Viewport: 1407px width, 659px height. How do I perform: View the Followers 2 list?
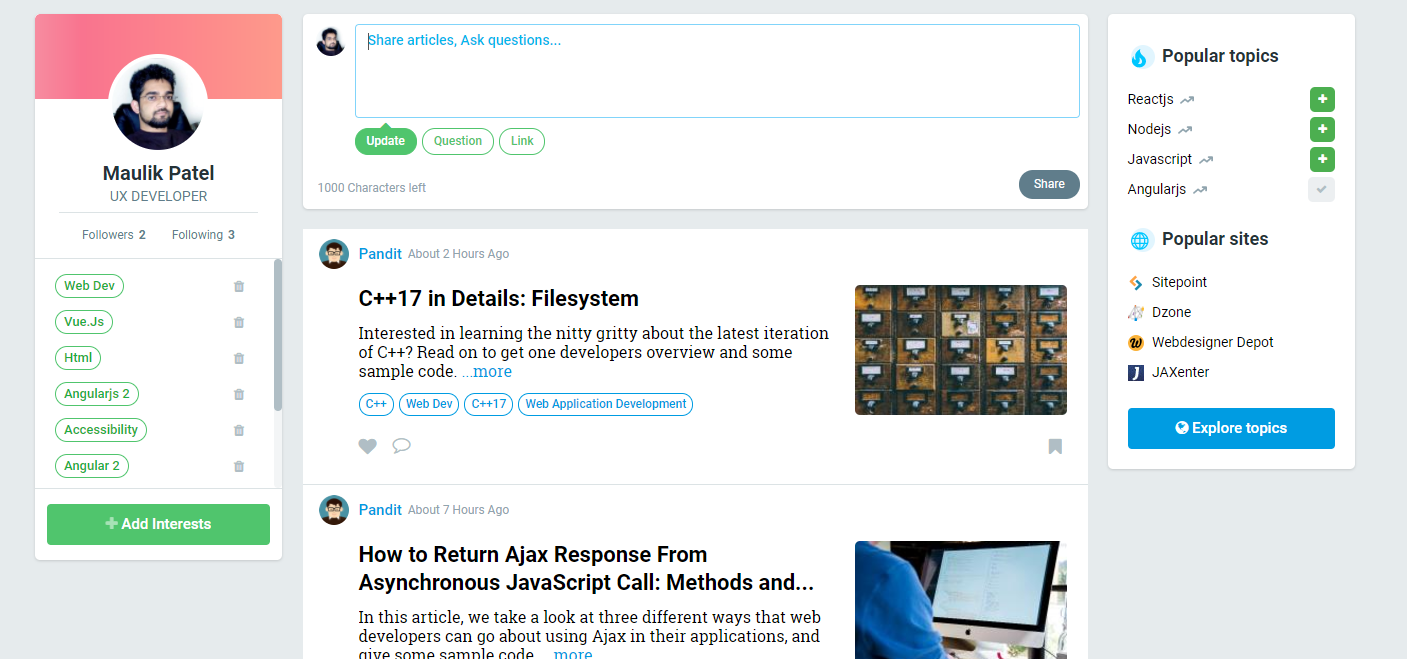(114, 235)
